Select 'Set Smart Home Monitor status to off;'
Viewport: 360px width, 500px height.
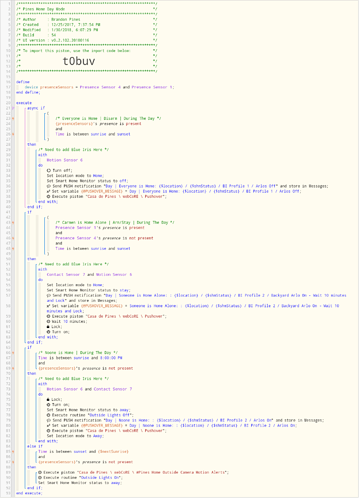[x=87, y=181]
